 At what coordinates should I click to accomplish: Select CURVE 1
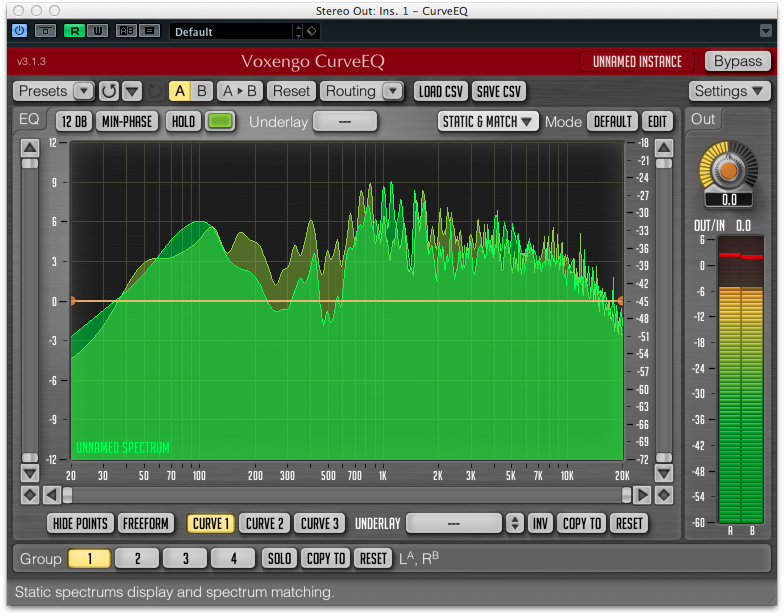[210, 524]
